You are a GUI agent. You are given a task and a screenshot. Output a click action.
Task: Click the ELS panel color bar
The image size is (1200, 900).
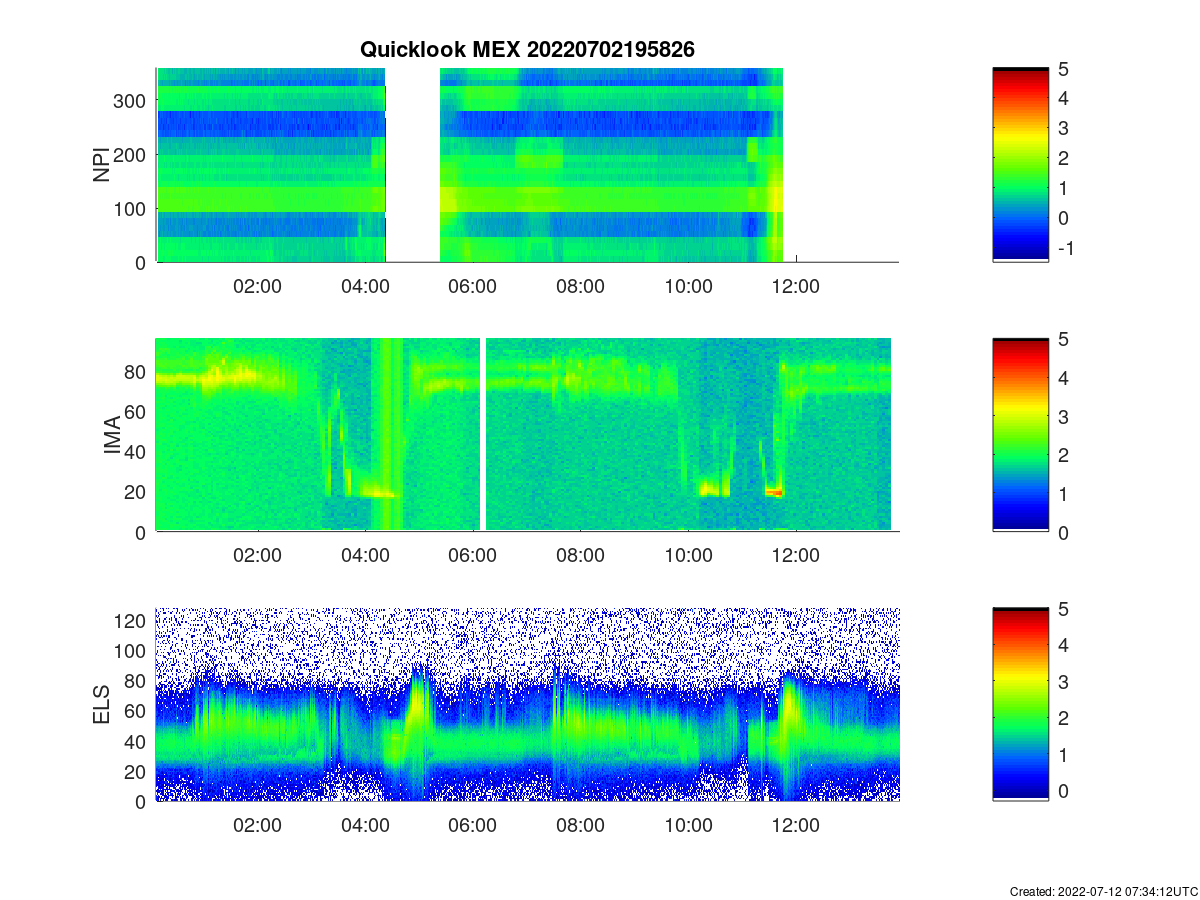1020,704
